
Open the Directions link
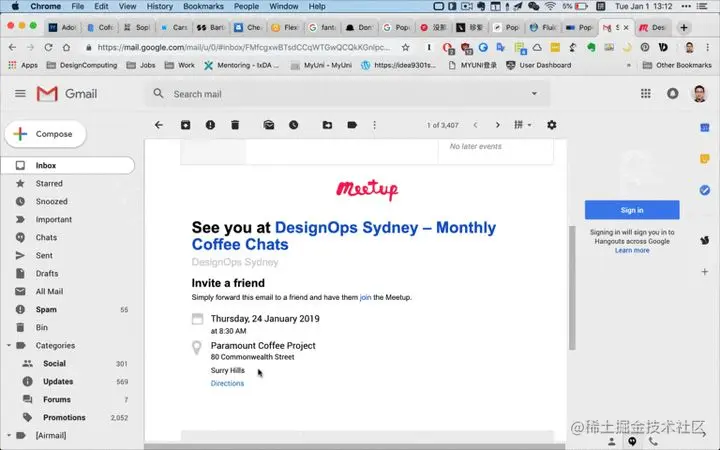tap(227, 383)
